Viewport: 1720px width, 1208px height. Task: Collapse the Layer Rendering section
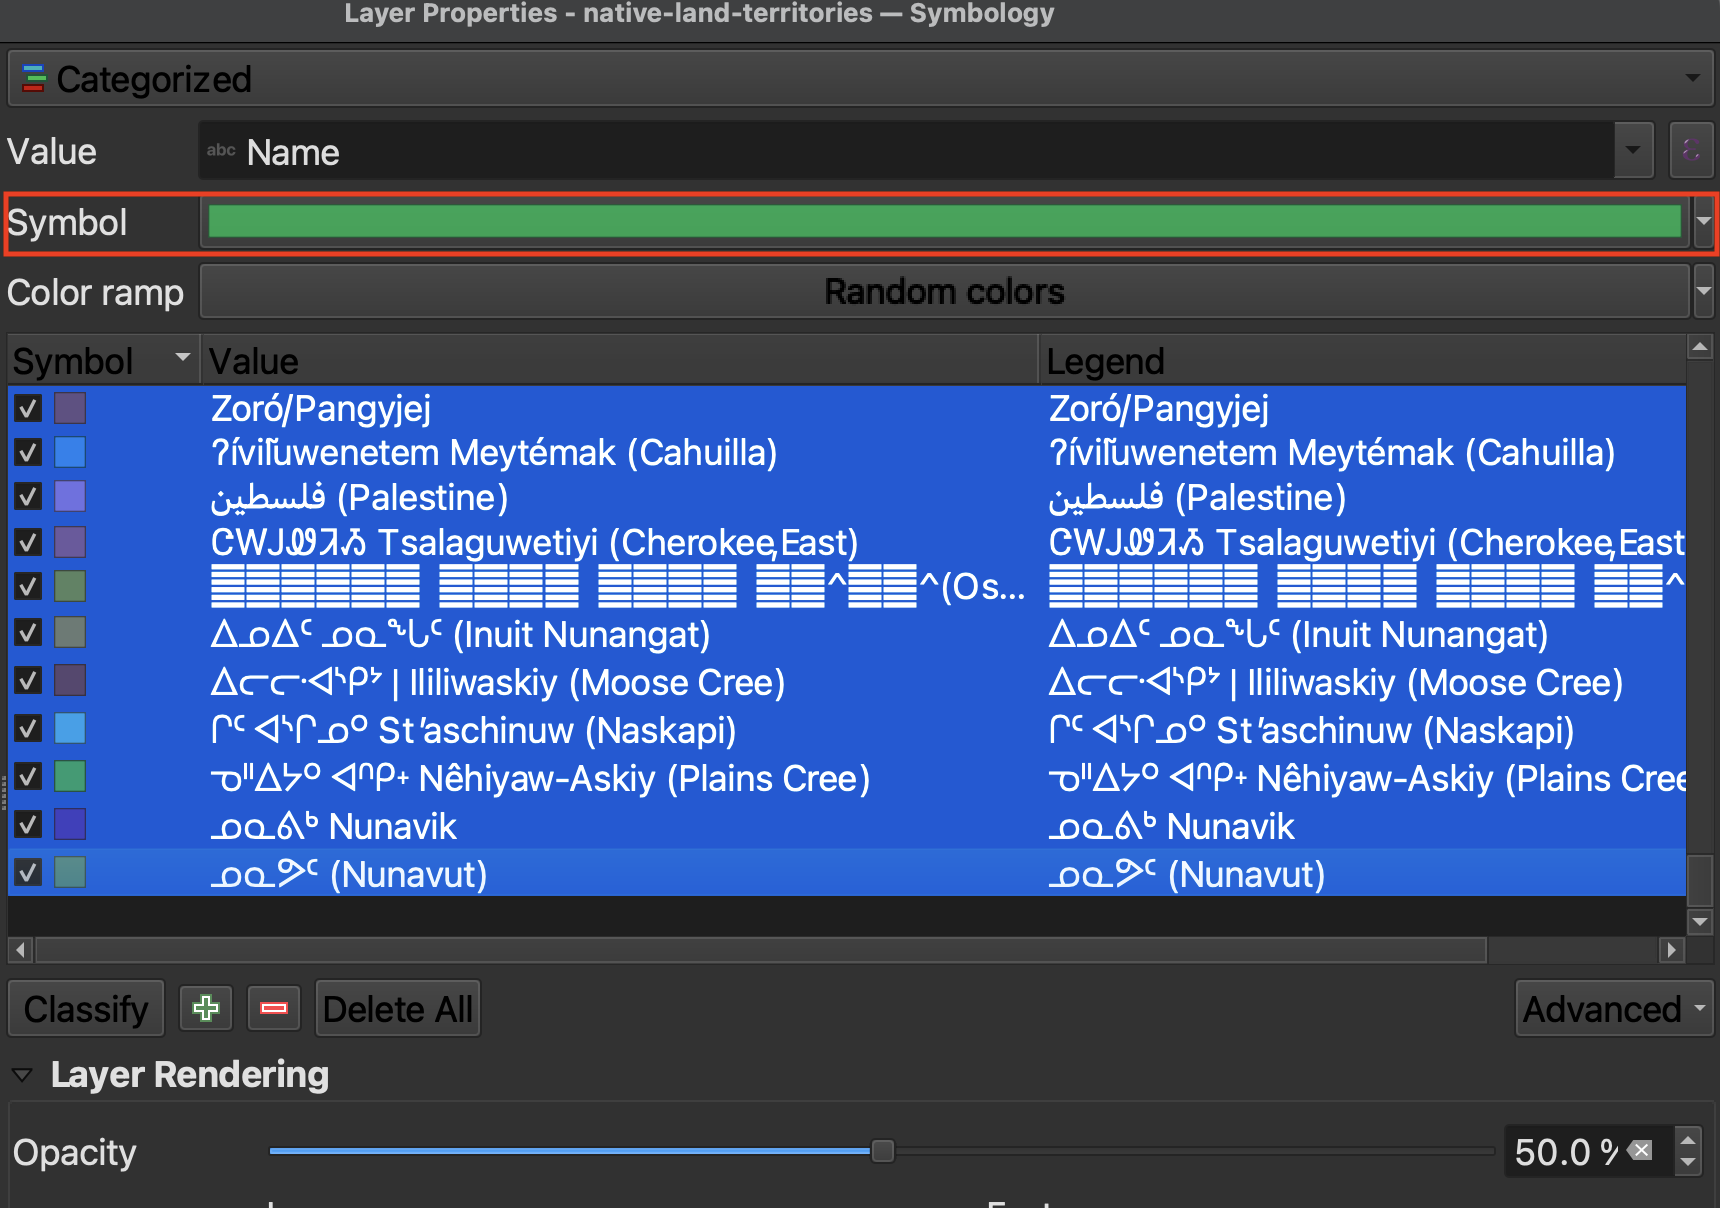pos(22,1075)
